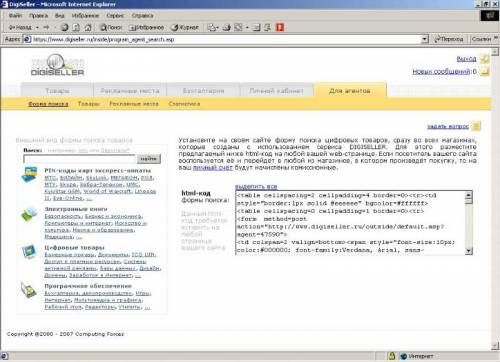This screenshot has width=500, height=362.
Task: Expand the address bar dropdown arrow
Action: click(424, 39)
